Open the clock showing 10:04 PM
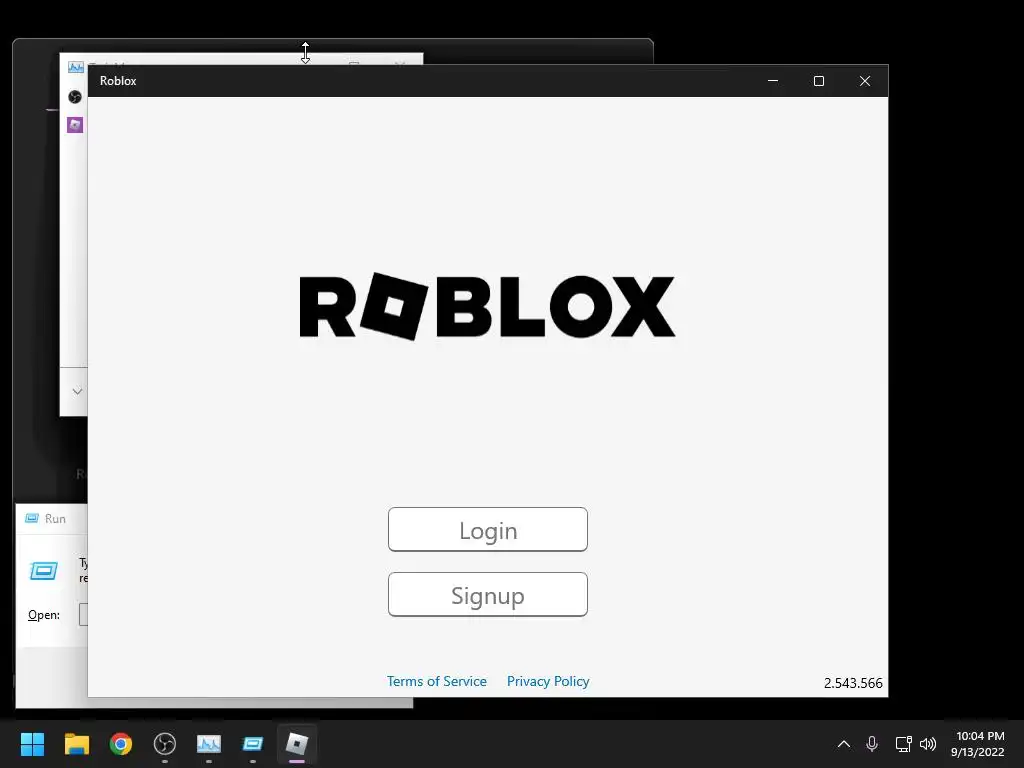Viewport: 1024px width, 768px height. (x=978, y=744)
